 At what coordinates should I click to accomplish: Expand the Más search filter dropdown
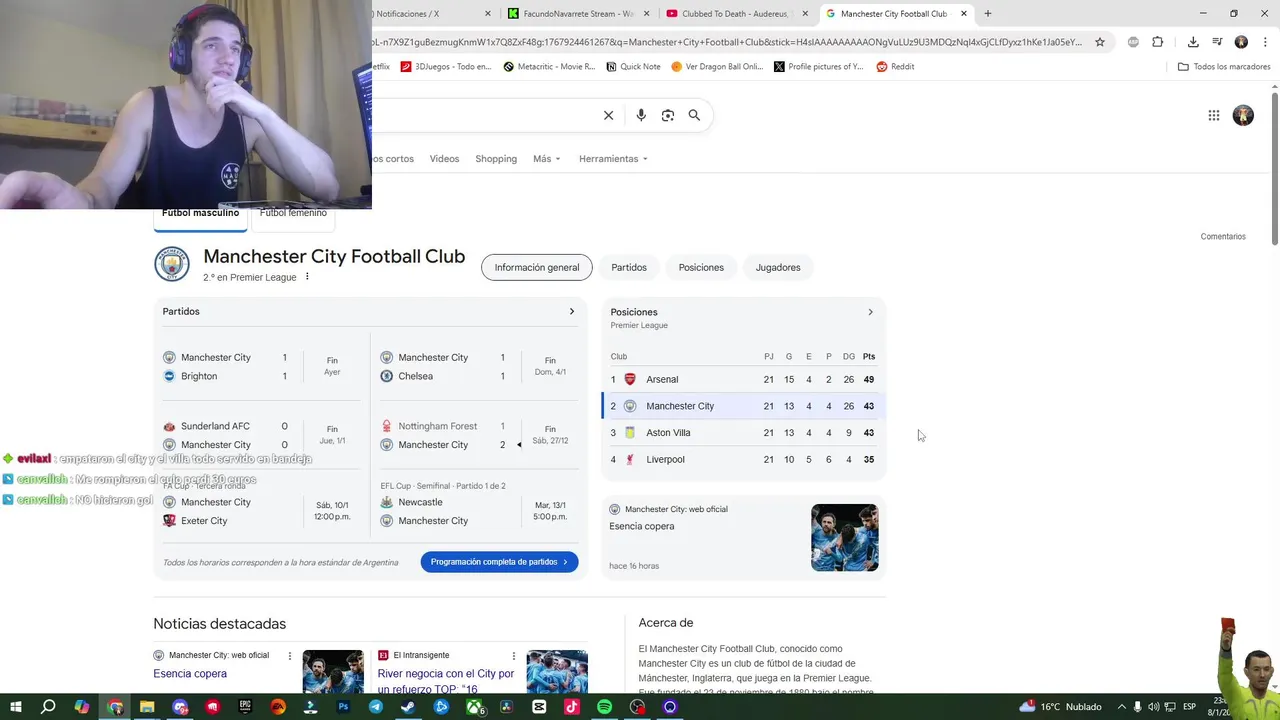pos(547,159)
